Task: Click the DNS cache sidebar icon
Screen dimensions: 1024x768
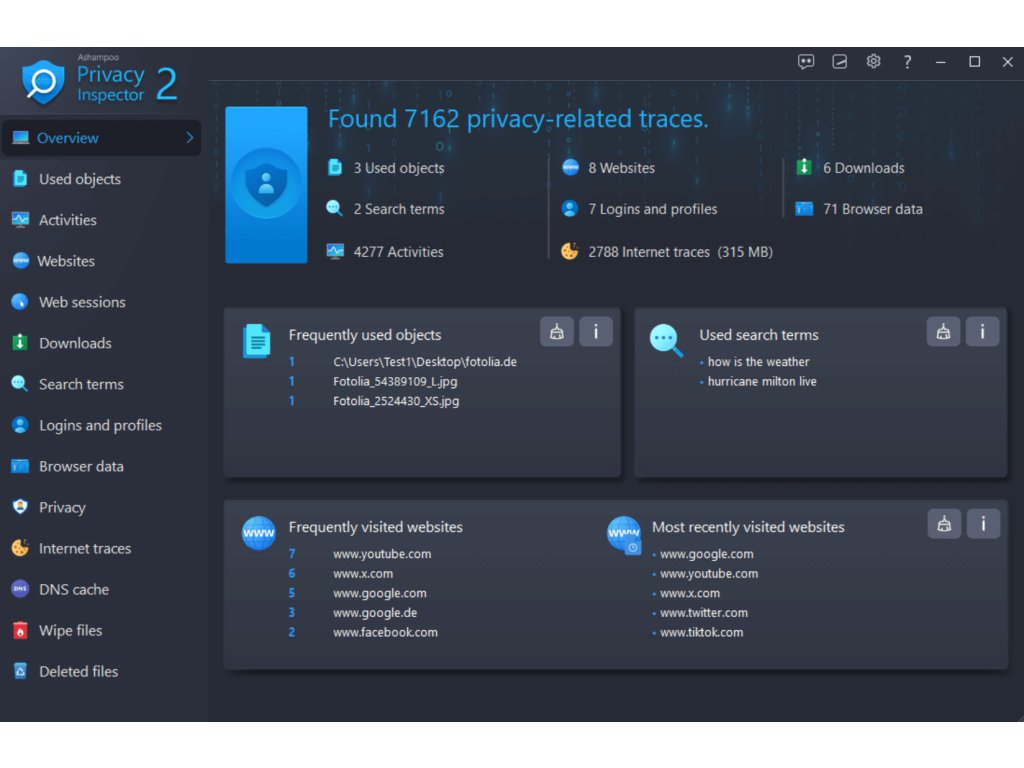Action: [20, 589]
